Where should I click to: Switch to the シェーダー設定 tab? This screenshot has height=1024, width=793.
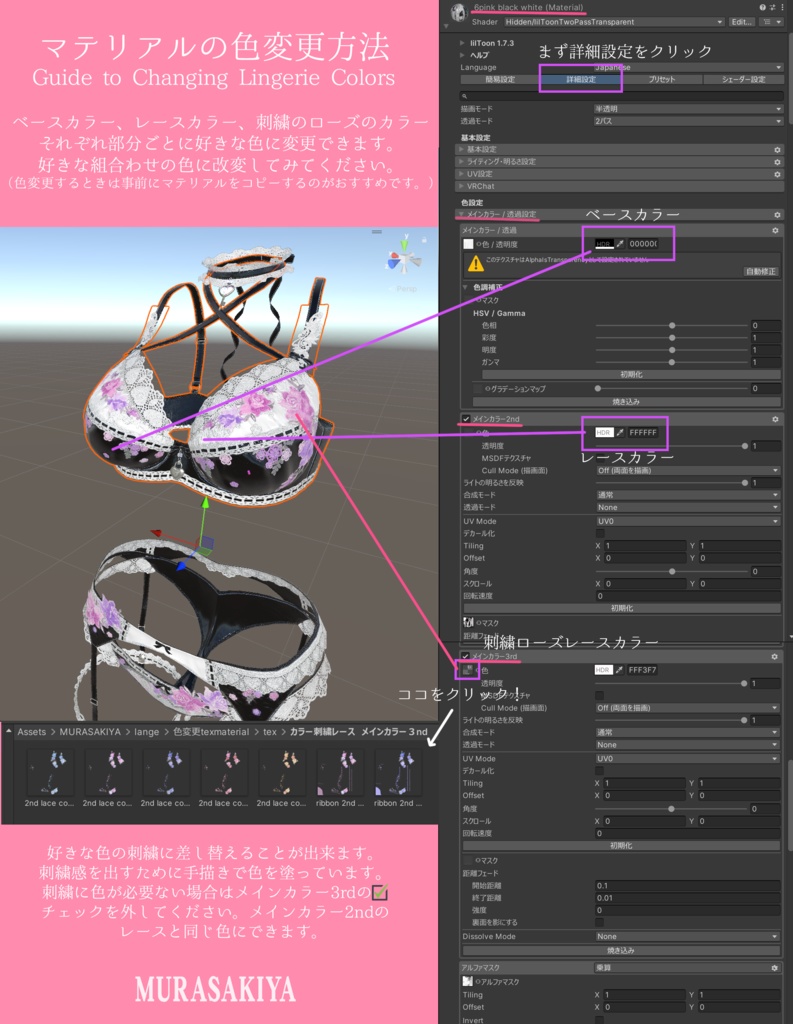pos(743,80)
